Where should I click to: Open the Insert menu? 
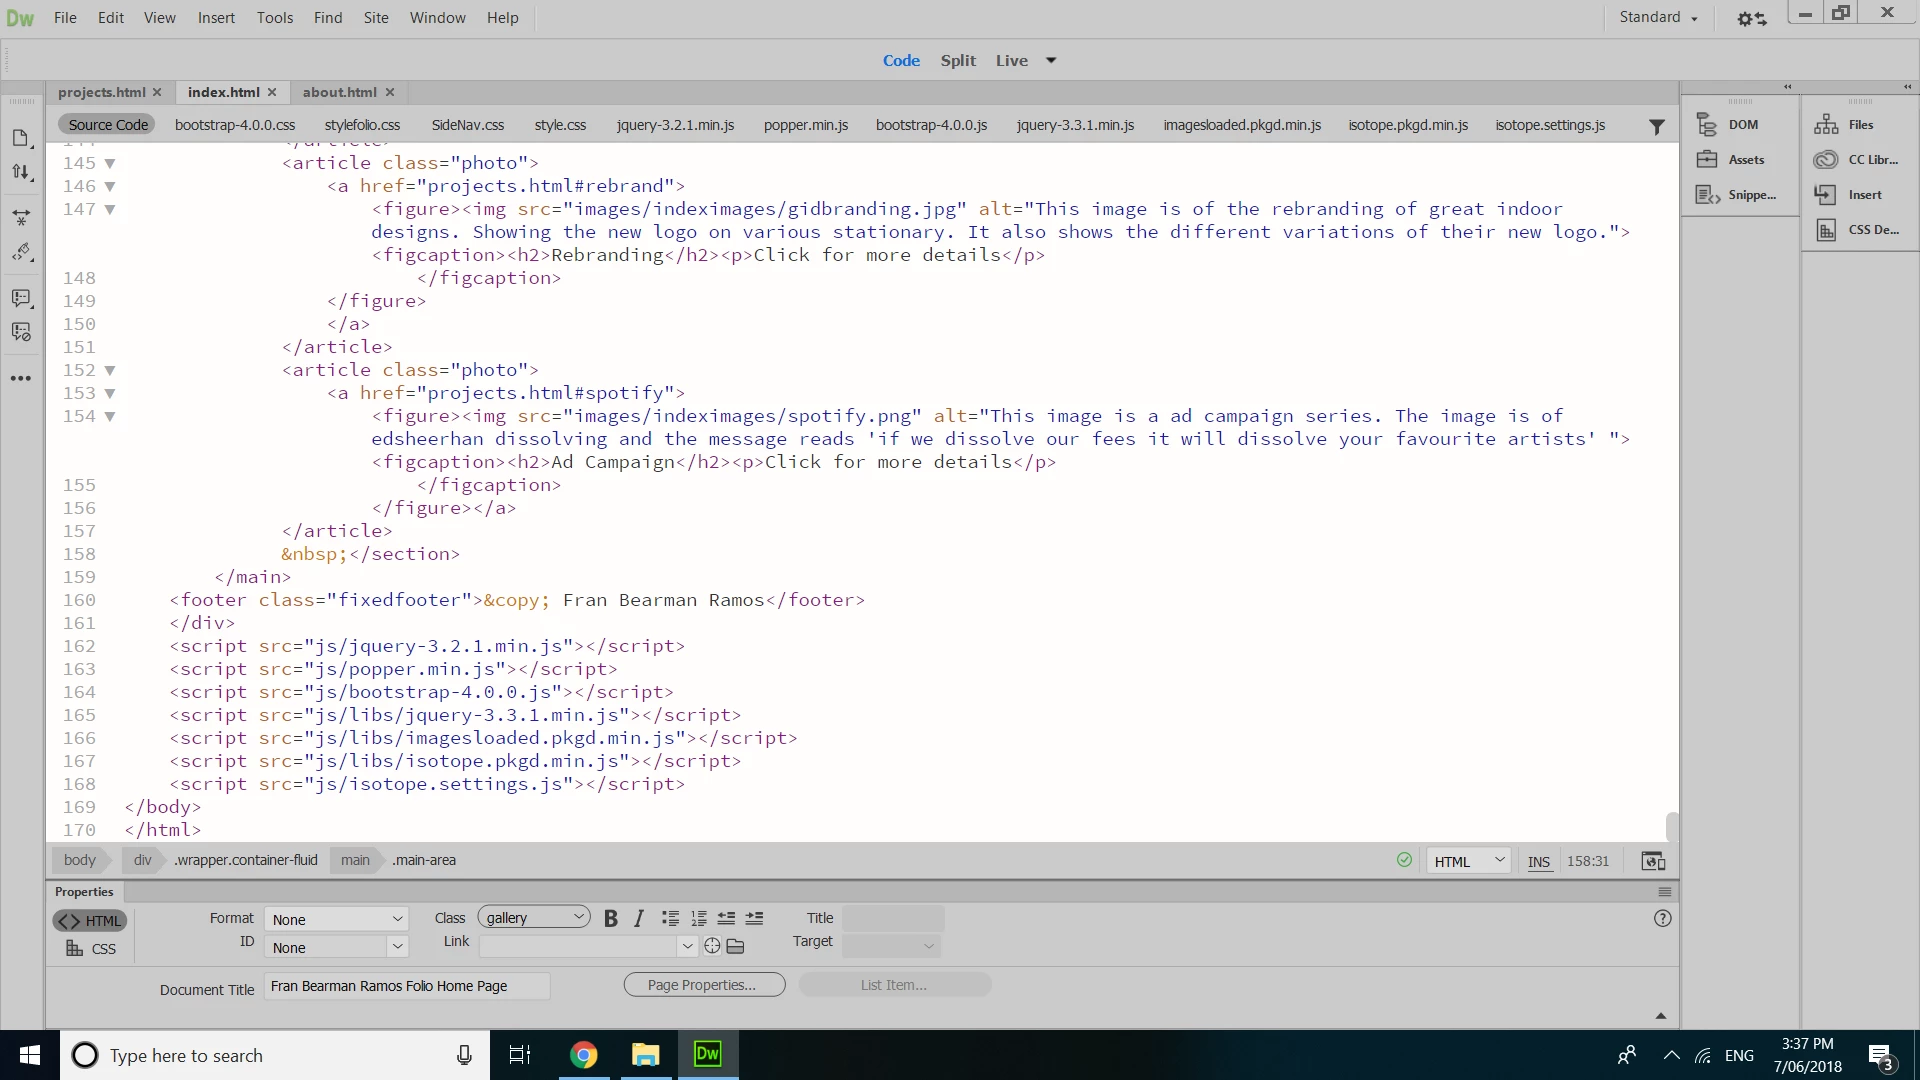[x=216, y=17]
